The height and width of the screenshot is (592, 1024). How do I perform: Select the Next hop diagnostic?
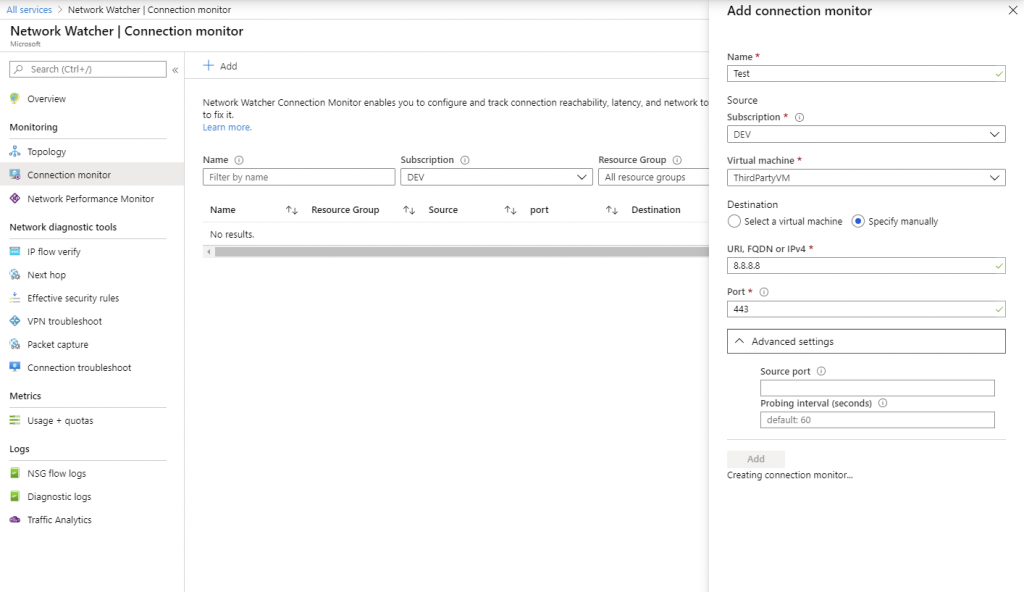click(45, 275)
